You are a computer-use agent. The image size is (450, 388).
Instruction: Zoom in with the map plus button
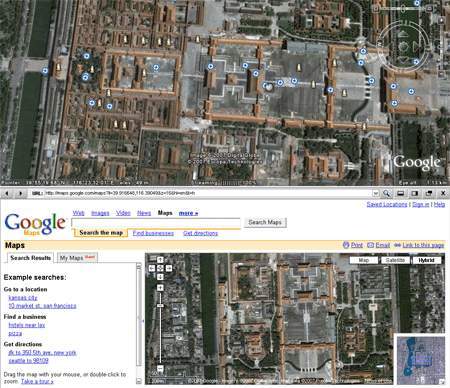click(x=160, y=288)
